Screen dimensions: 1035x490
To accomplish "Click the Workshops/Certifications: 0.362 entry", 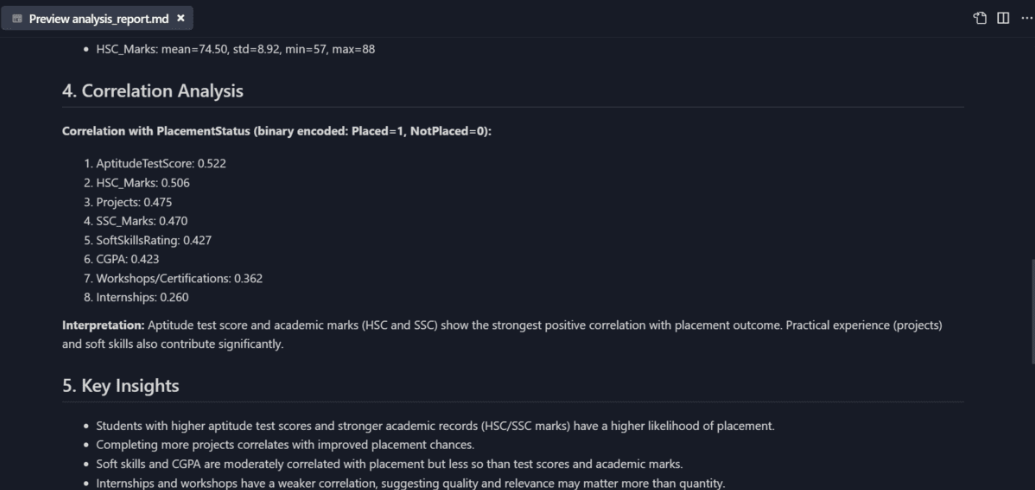I will [x=180, y=279].
